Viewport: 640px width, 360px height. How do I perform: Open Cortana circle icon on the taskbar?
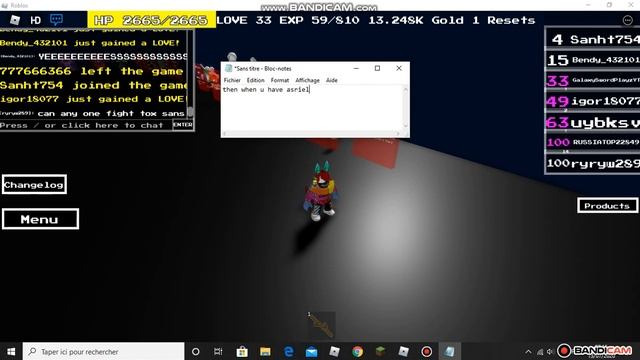tap(196, 351)
